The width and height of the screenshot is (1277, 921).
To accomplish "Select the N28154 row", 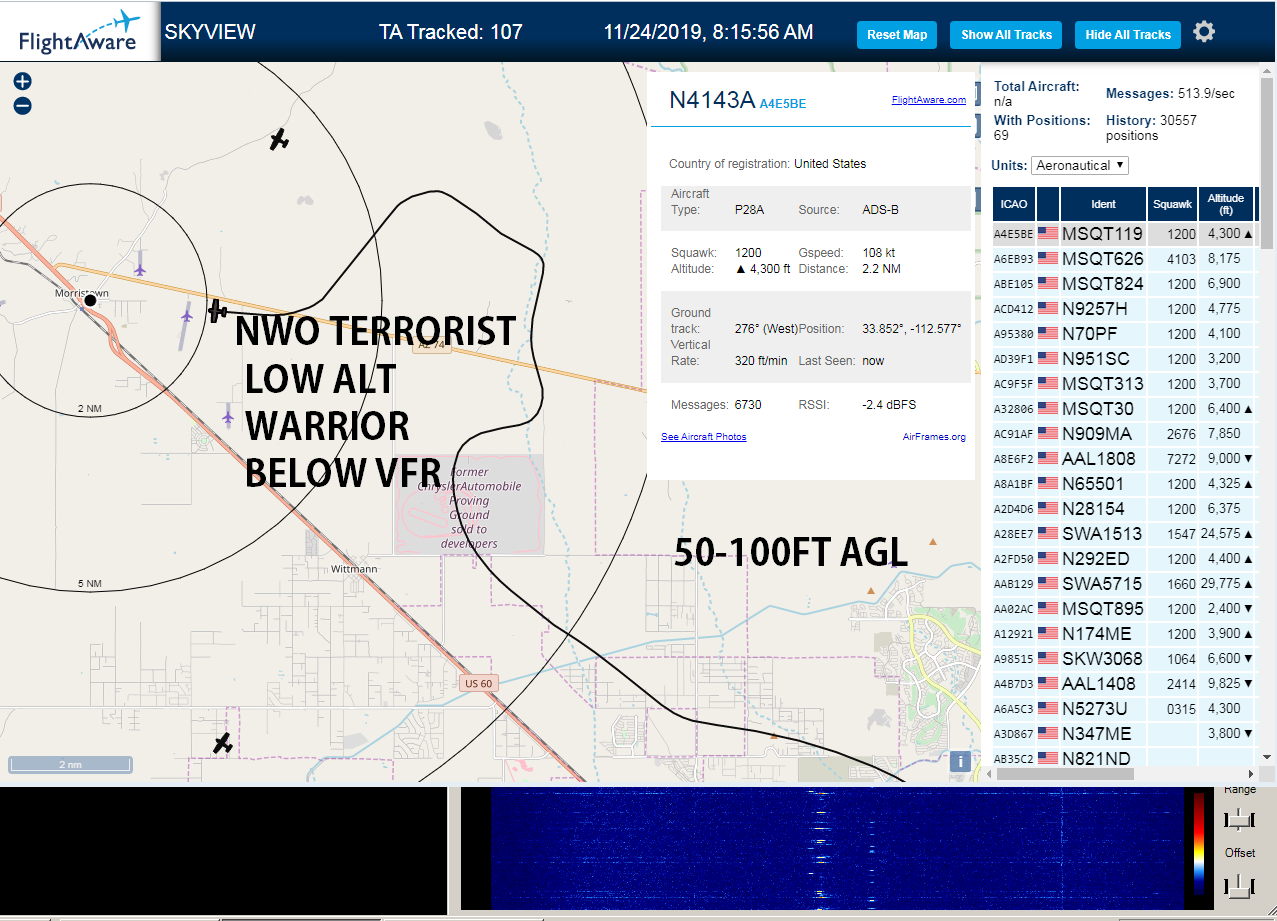I will (1124, 509).
